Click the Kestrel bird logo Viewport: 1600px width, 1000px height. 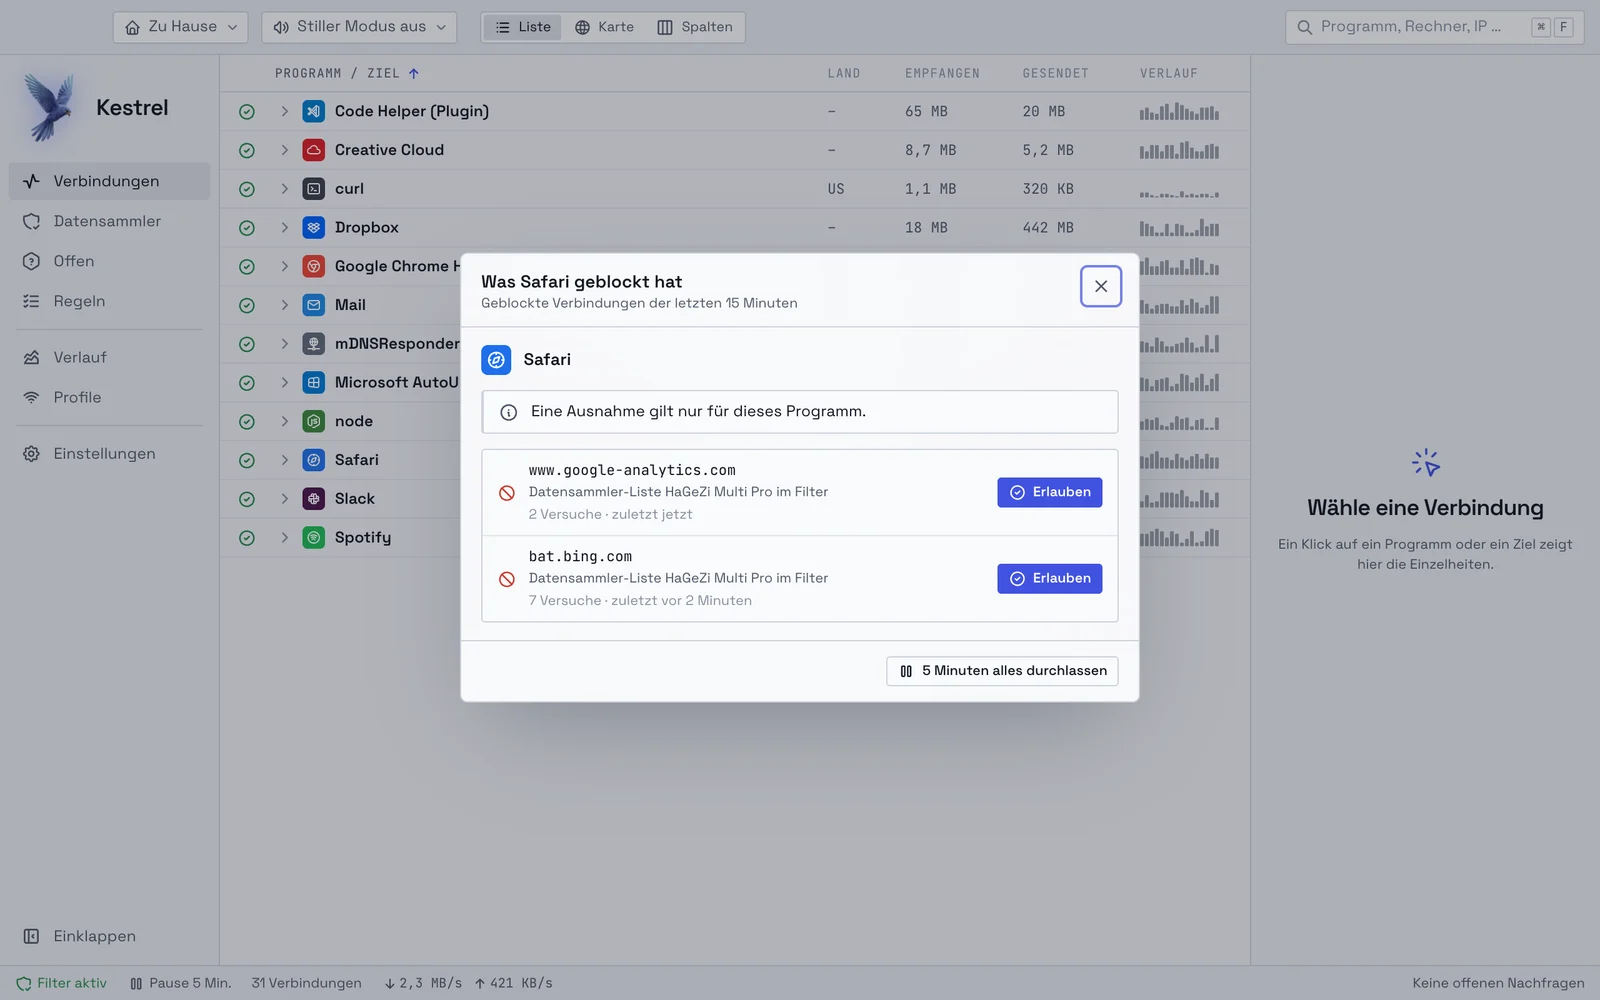pos(50,107)
